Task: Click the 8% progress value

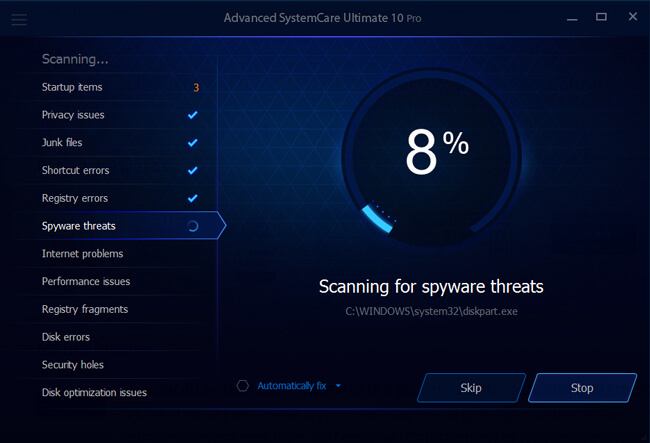Action: pos(437,151)
